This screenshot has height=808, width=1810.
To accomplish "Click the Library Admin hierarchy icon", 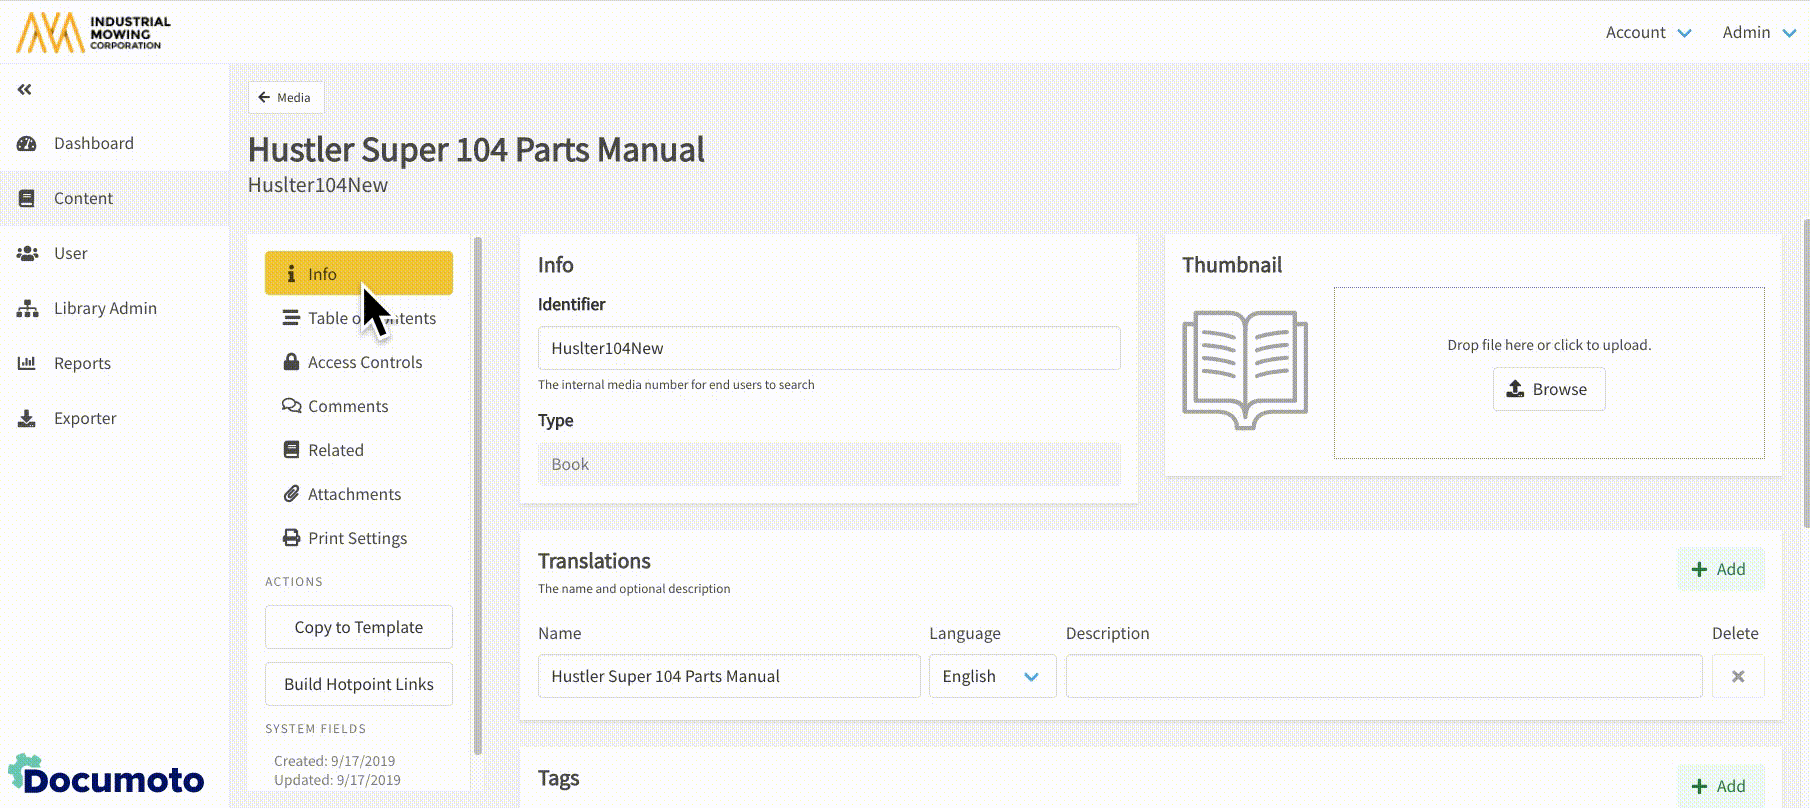I will pyautogui.click(x=27, y=309).
